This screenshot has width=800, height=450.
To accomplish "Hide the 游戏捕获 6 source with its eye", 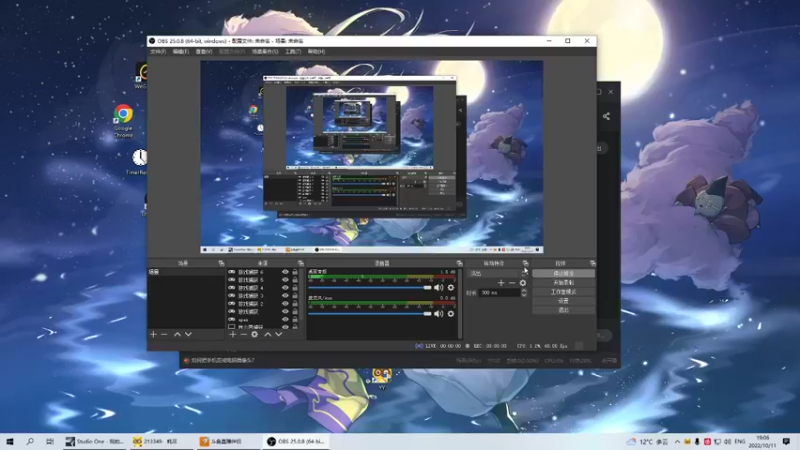I will point(285,272).
